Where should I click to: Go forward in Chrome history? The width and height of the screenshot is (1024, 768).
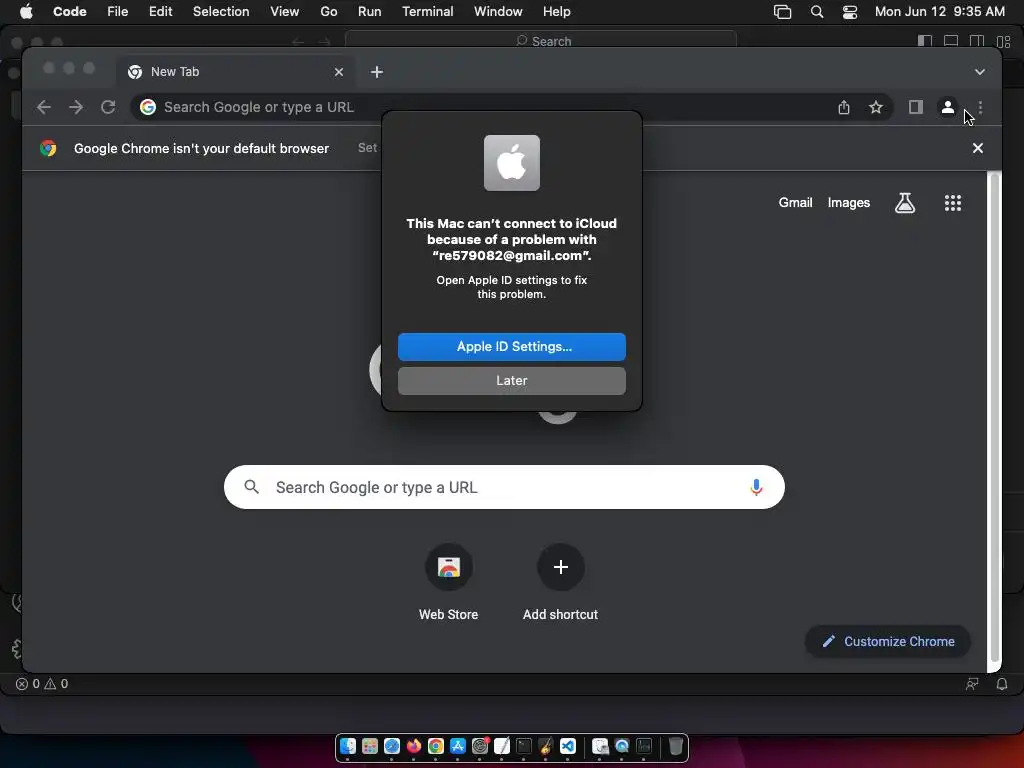click(x=76, y=107)
